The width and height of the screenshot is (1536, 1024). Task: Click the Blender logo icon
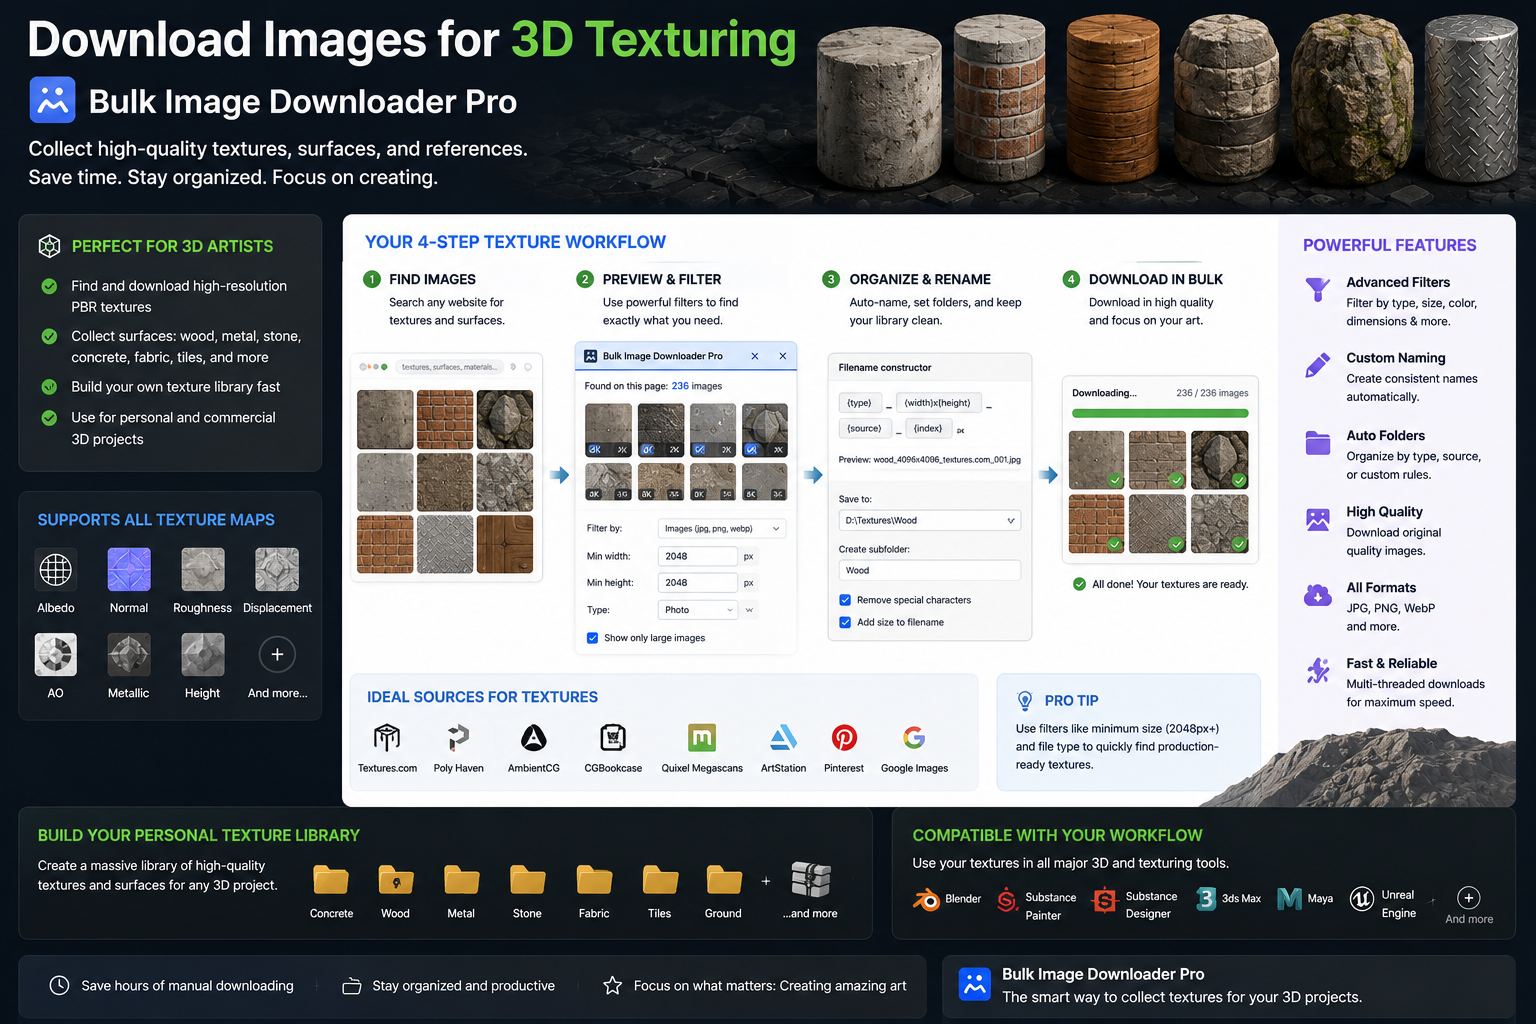click(926, 899)
